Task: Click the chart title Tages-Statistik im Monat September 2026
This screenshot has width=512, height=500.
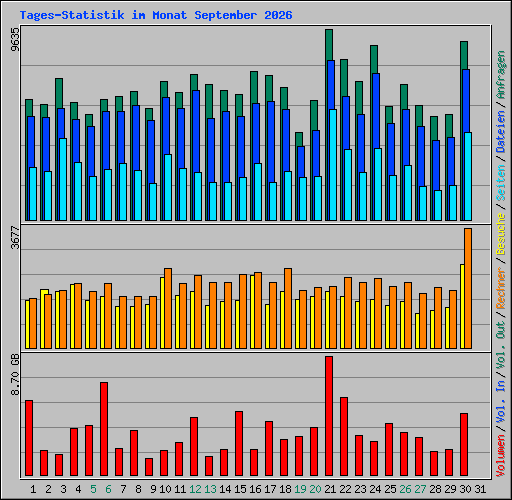Action: [156, 15]
